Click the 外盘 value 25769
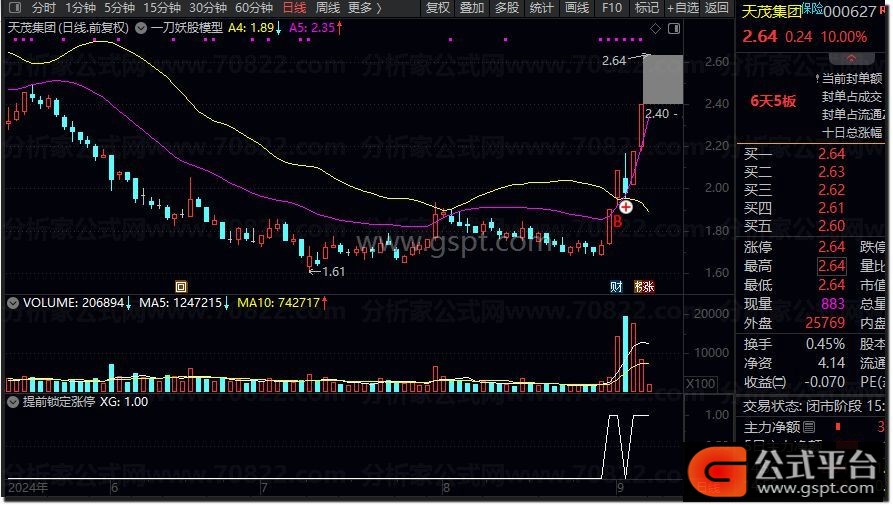 (x=825, y=323)
